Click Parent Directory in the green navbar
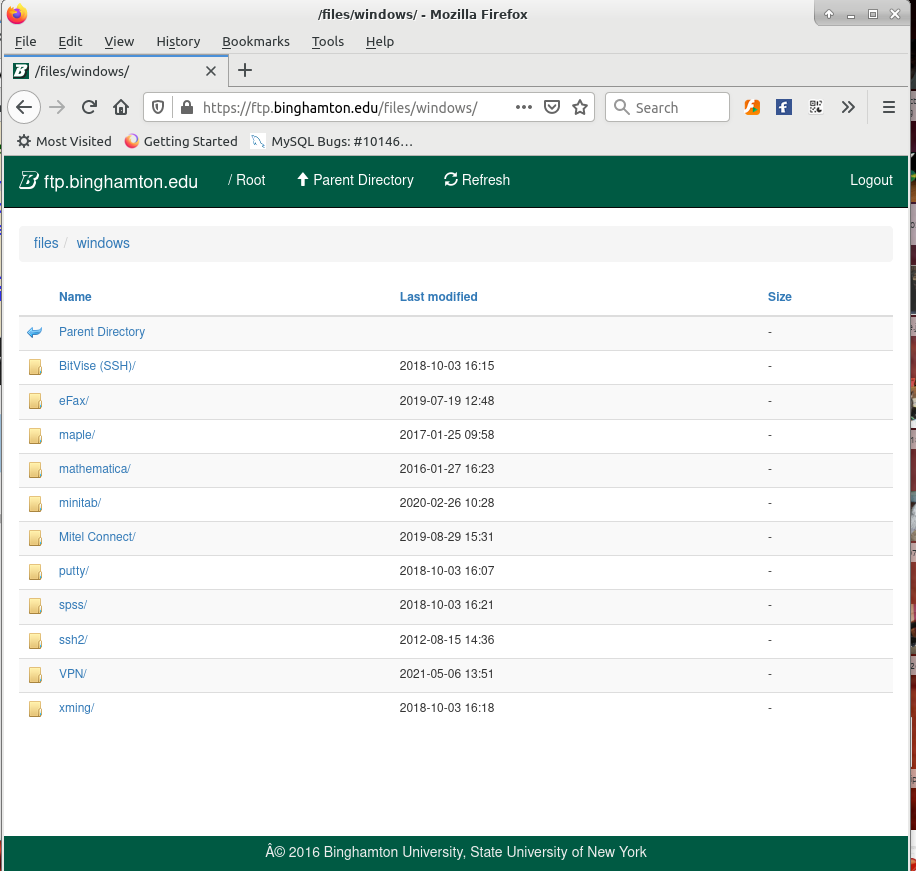Screen dimensions: 916x871 355,180
